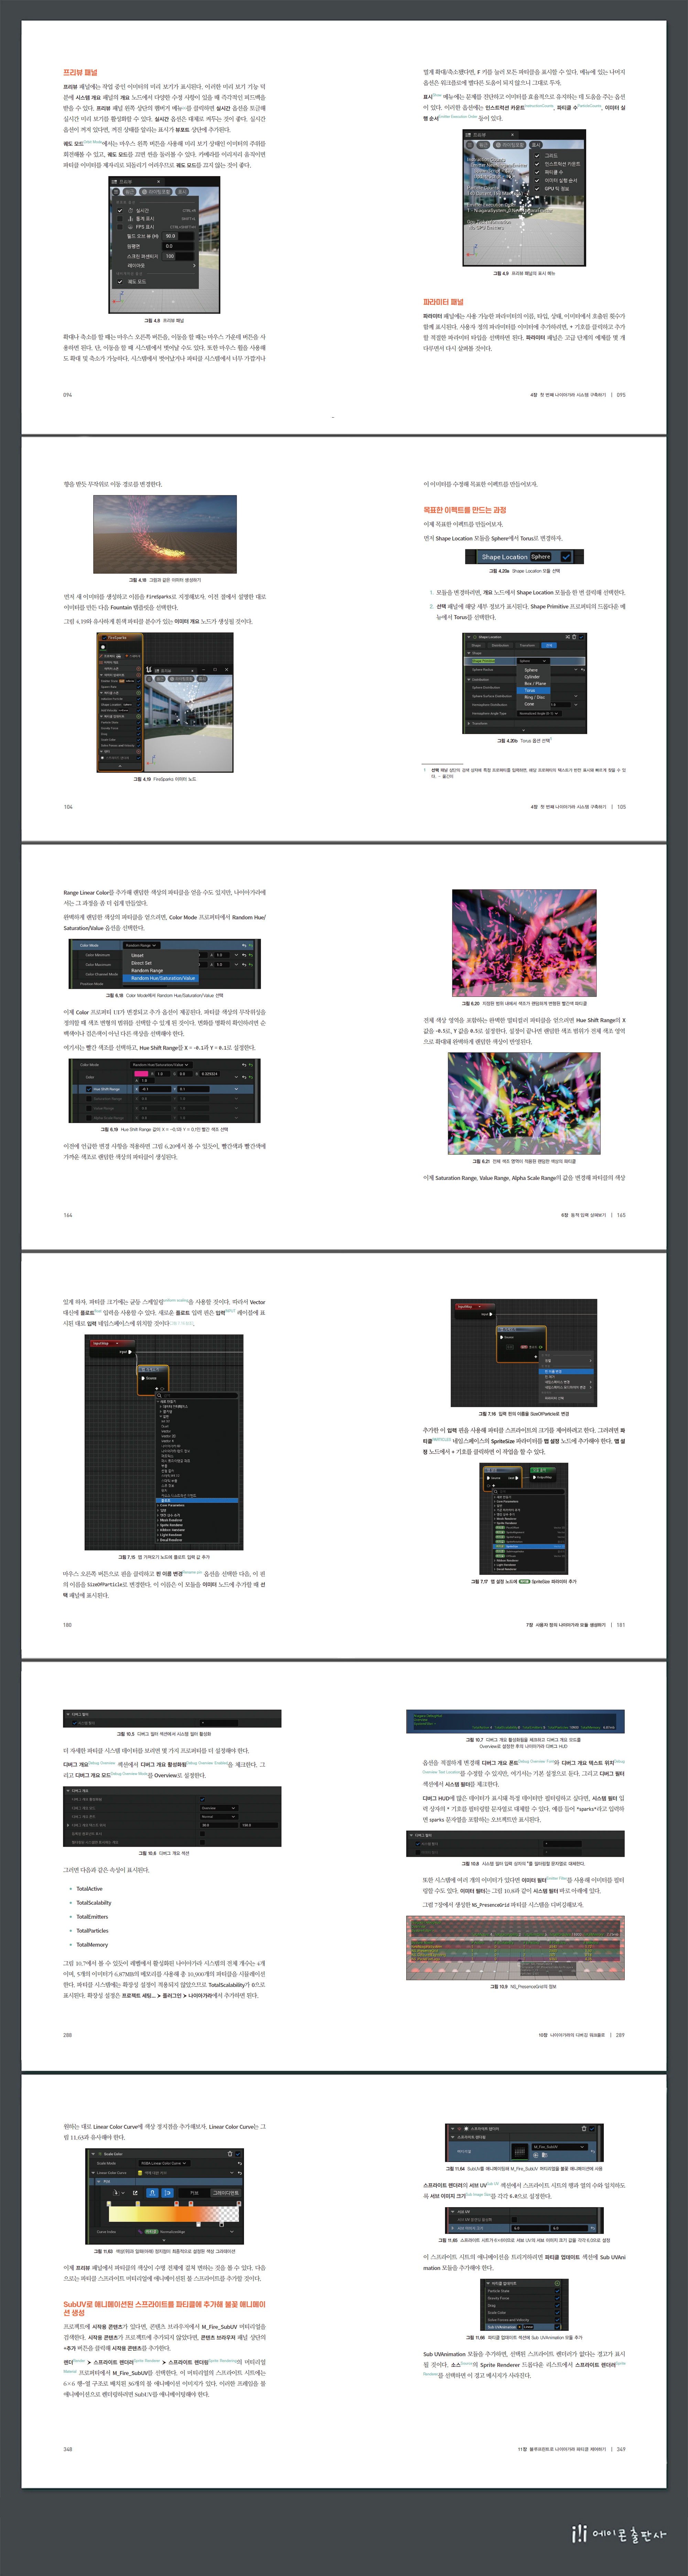Open the Figure 7.15 node graph screenshot
The image size is (688, 2576).
click(x=164, y=1442)
